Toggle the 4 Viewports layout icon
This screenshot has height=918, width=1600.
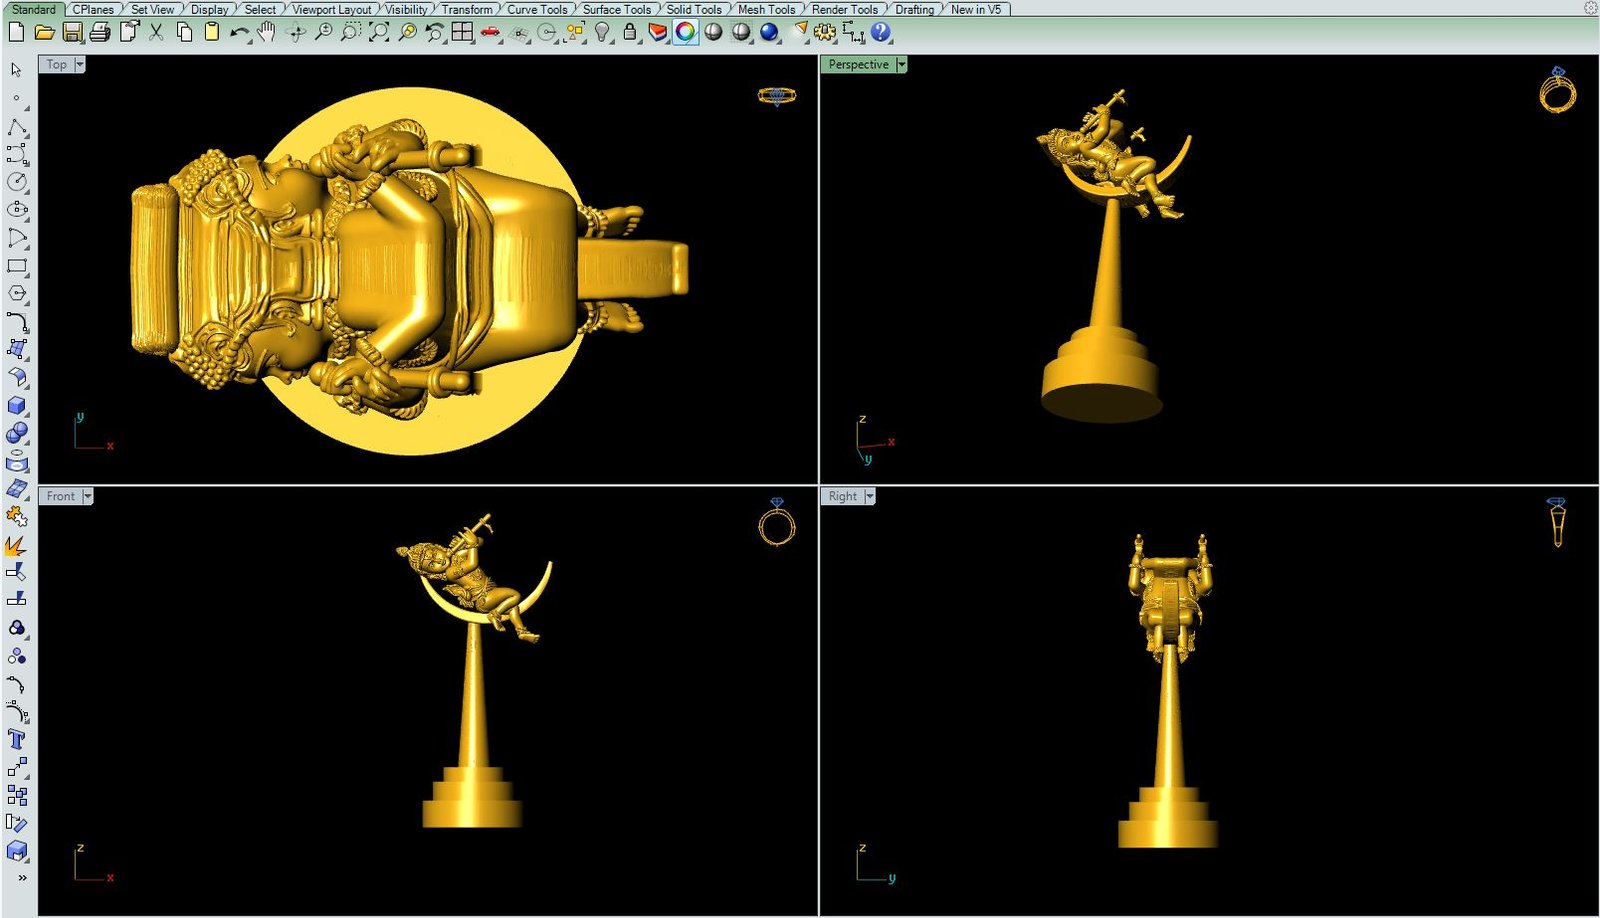tap(462, 32)
